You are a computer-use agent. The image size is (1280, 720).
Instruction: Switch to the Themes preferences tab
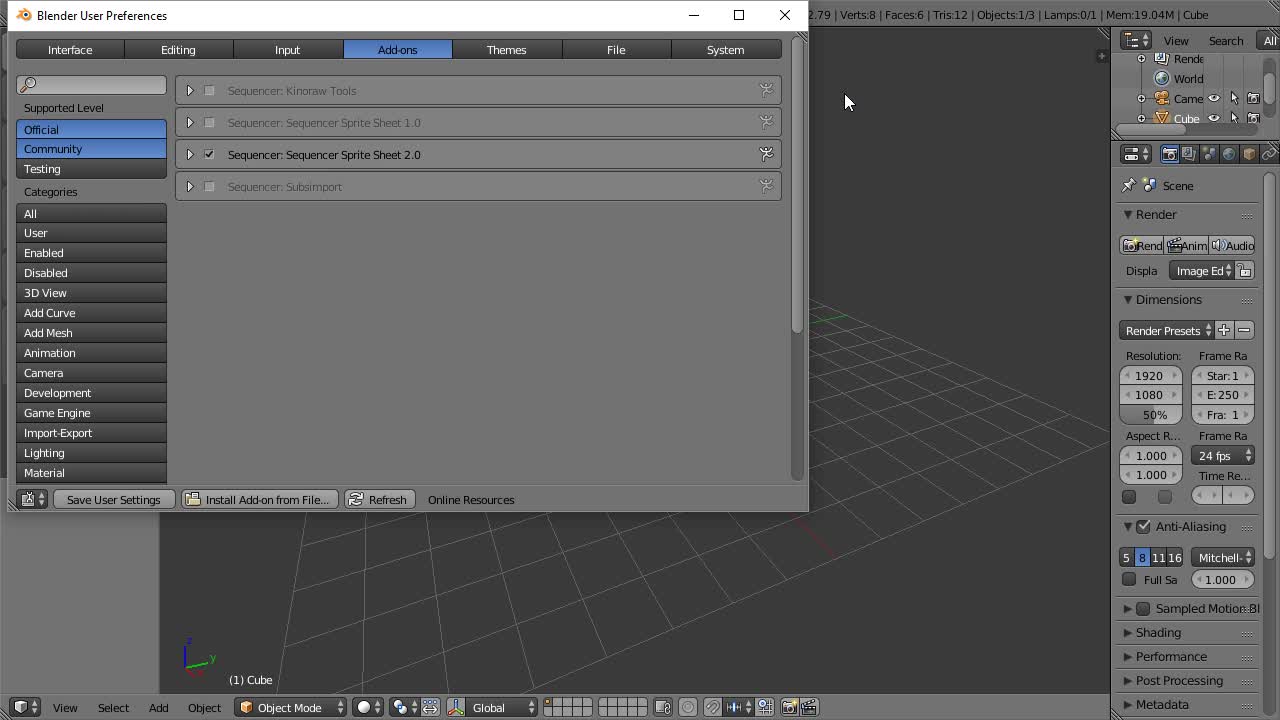(506, 49)
